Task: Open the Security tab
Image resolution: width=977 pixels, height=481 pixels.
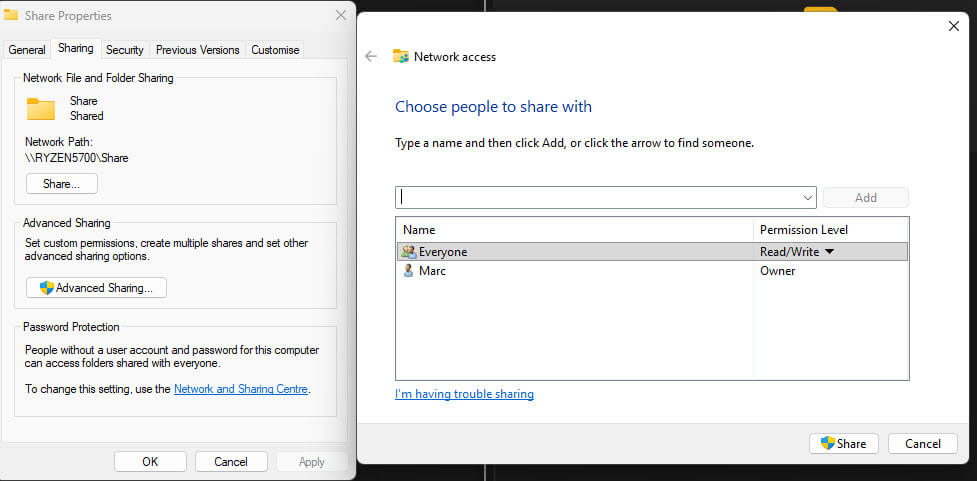Action: click(125, 50)
